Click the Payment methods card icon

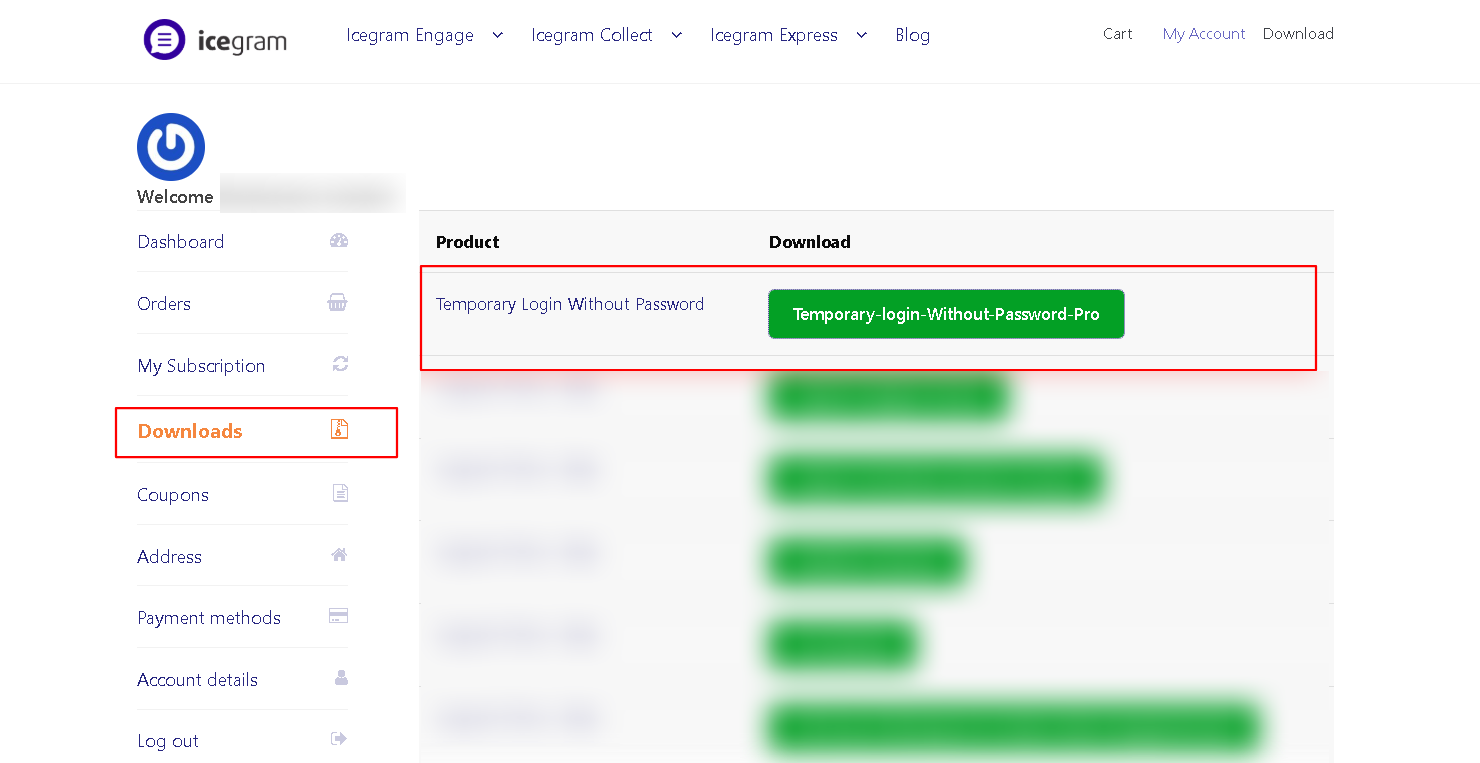339,616
